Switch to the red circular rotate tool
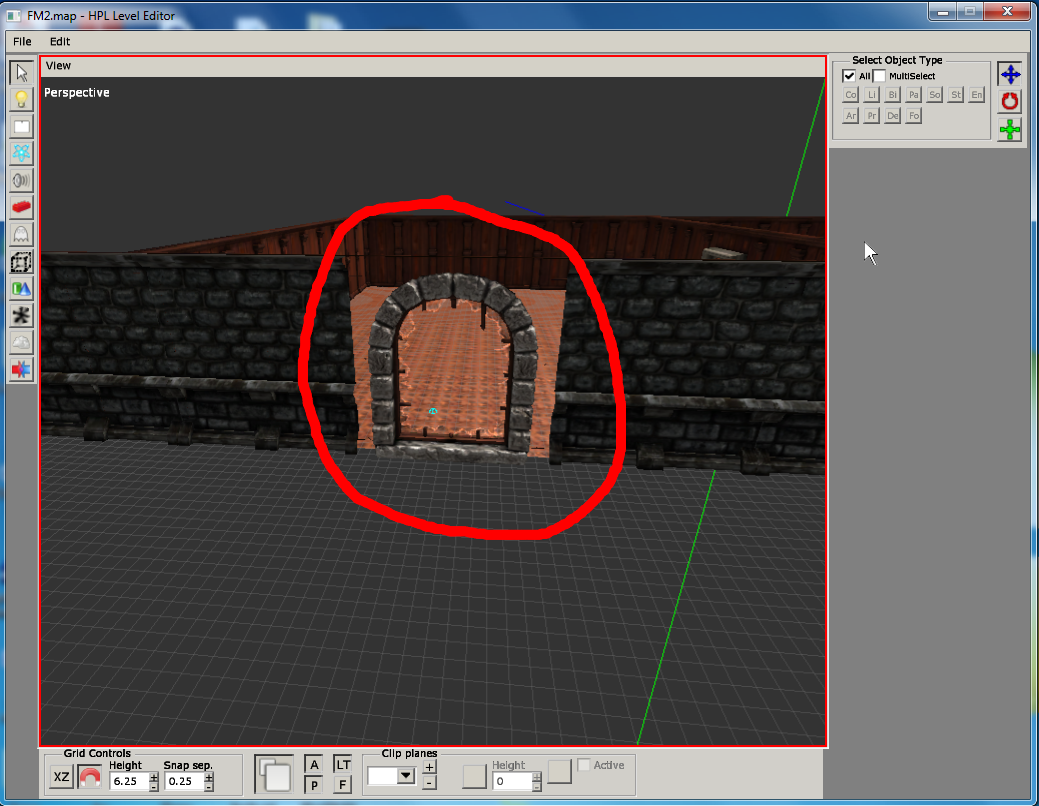 click(x=1010, y=101)
